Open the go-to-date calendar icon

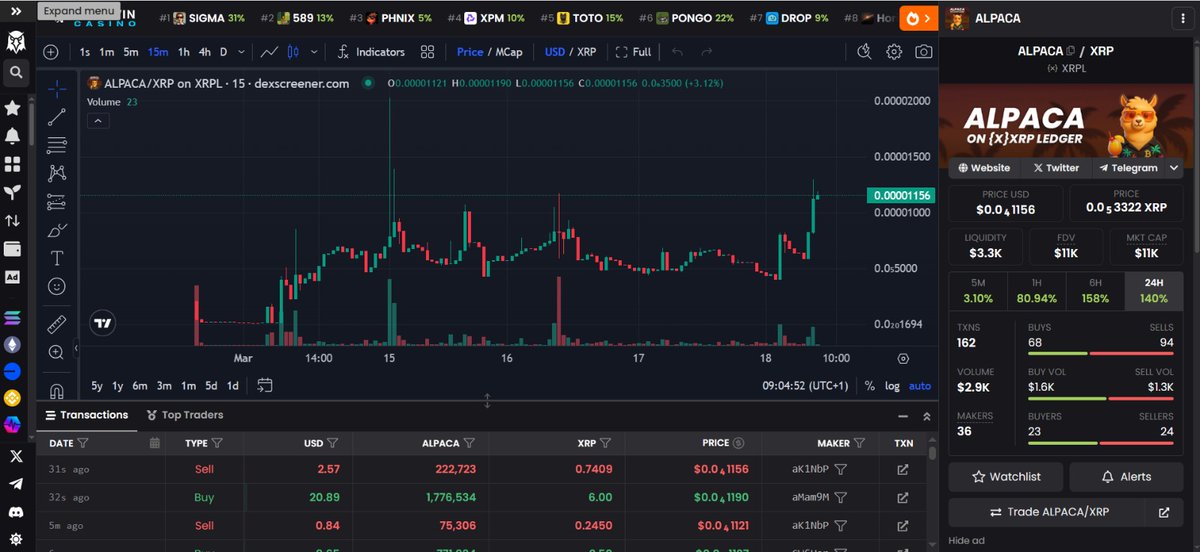tap(264, 385)
